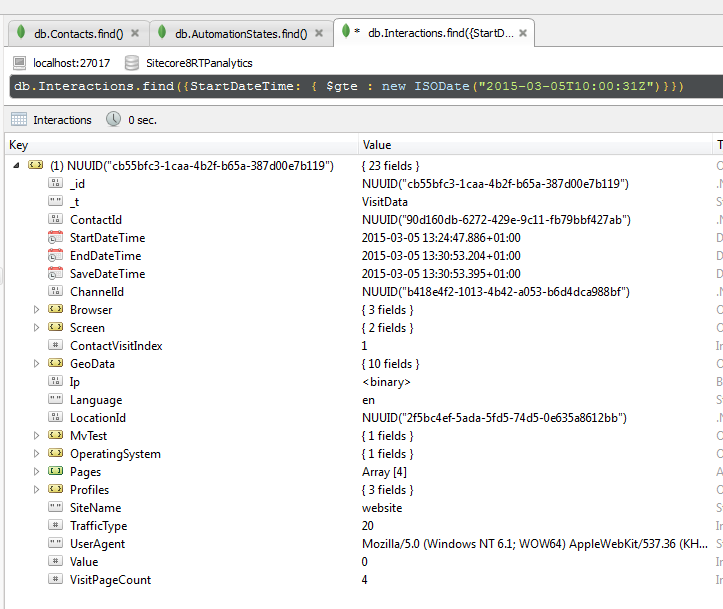Click the ContactVisitIndex number type icon
Screen dimensions: 723x609
coord(56,346)
